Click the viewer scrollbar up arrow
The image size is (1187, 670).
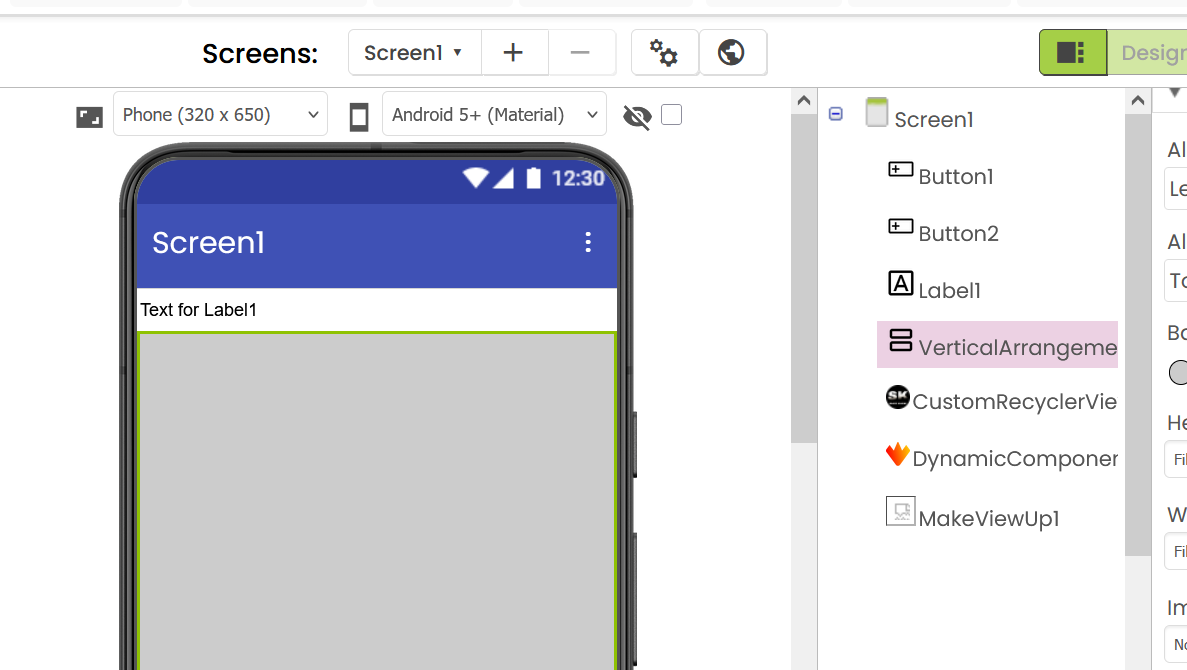point(804,100)
